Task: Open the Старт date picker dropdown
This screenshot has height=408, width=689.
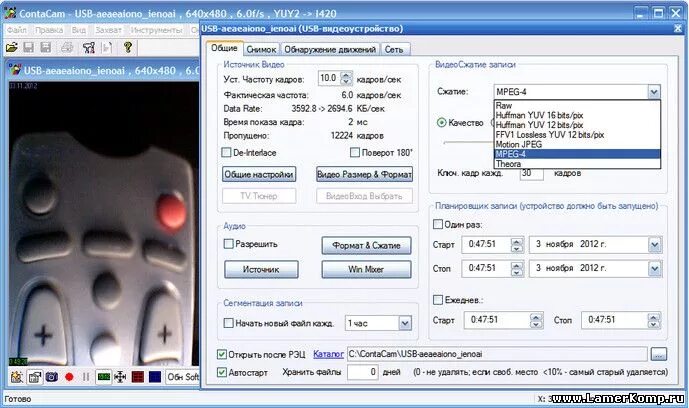Action: pos(654,245)
